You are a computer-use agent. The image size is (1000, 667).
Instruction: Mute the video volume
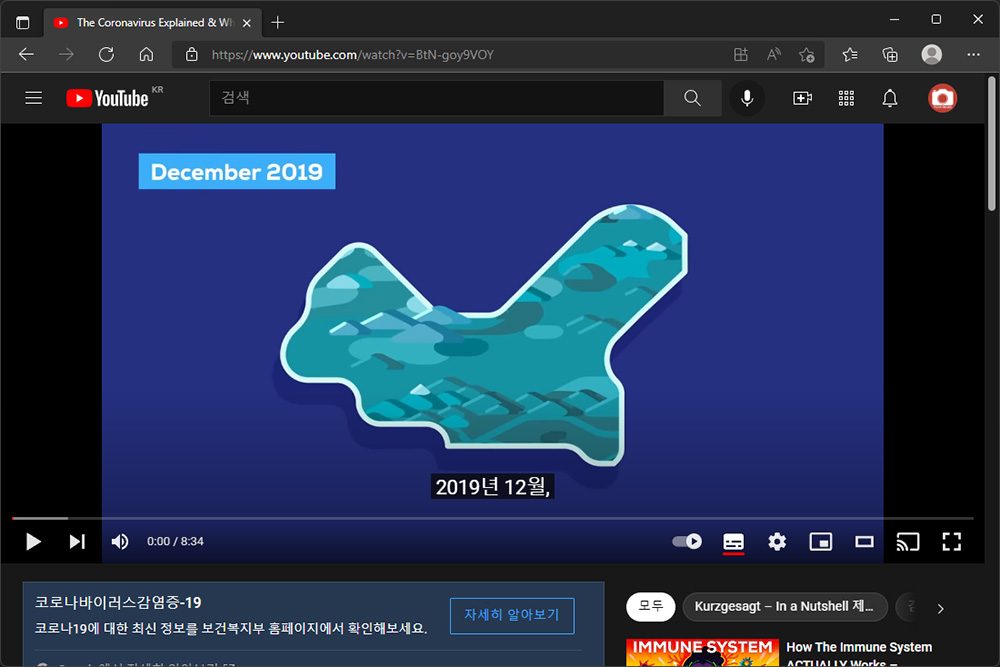pyautogui.click(x=120, y=541)
